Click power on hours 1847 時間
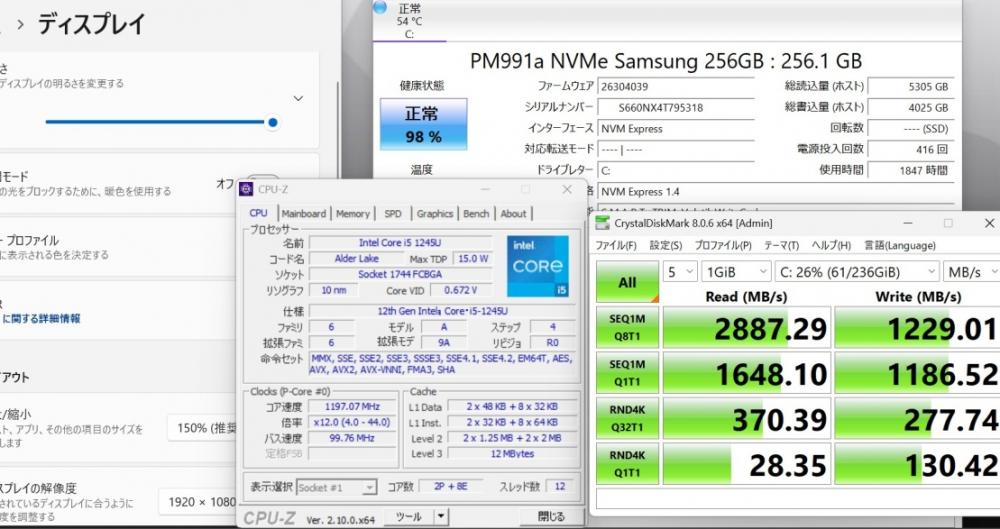Screen dimensions: 1000x529 [x=913, y=170]
